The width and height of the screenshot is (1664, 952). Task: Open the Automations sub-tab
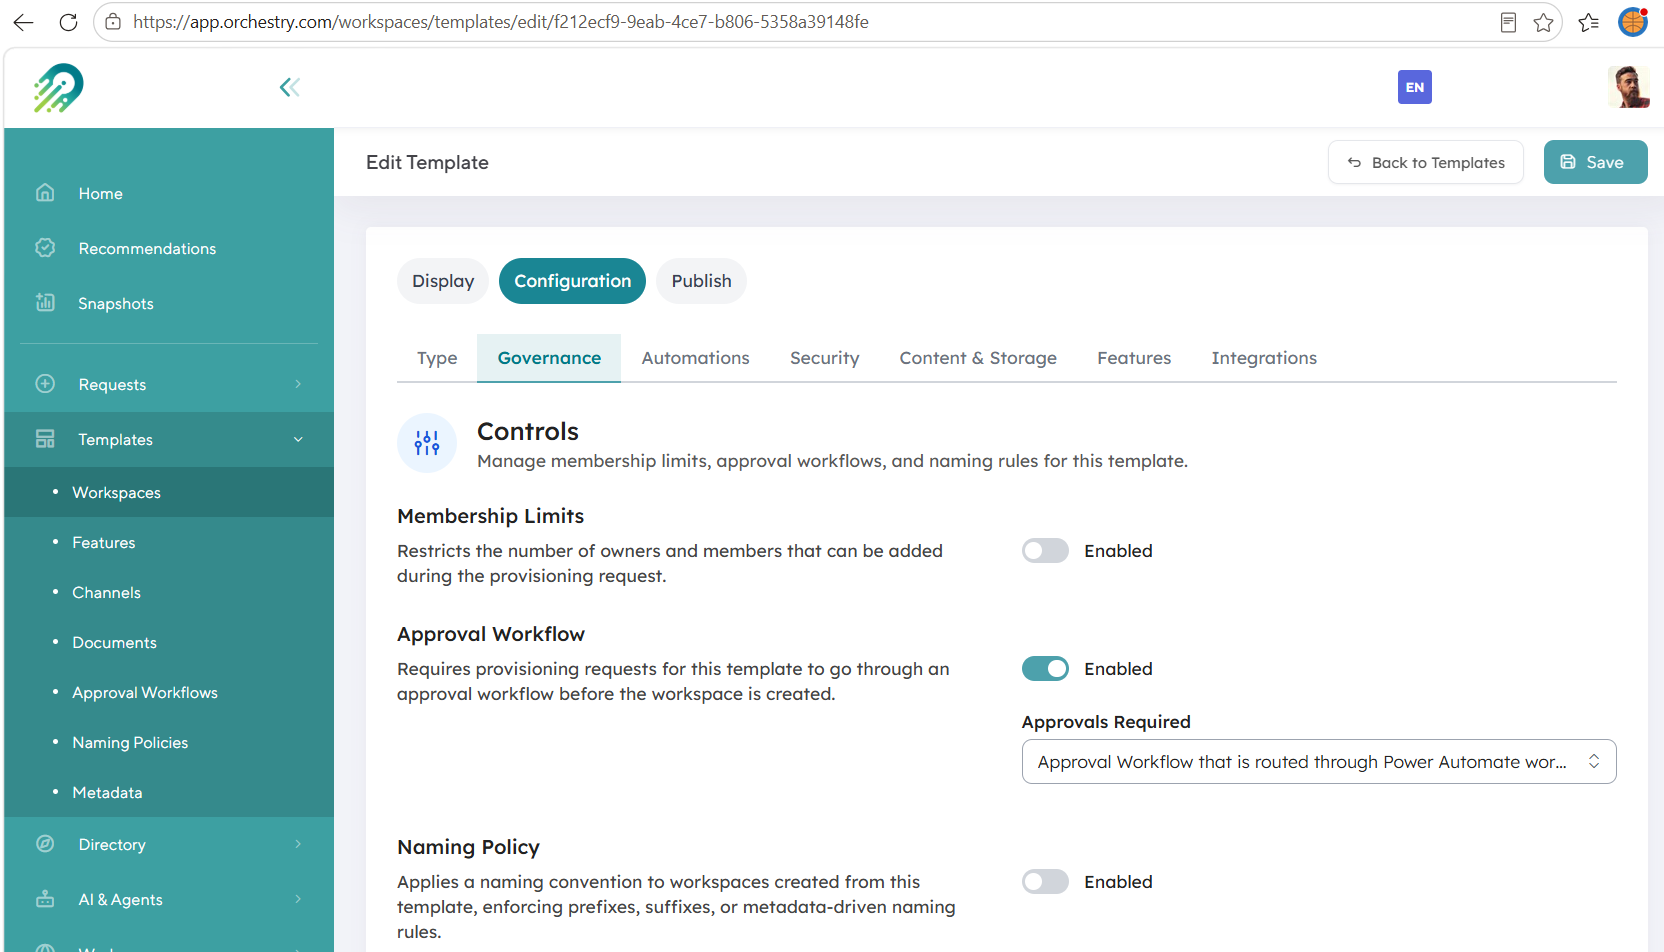click(x=695, y=358)
